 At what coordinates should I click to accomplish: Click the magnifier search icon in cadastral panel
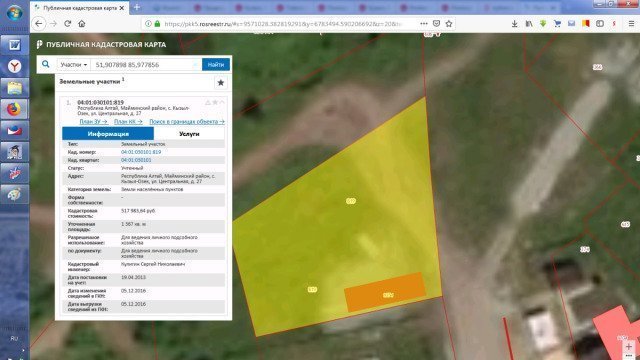46,64
